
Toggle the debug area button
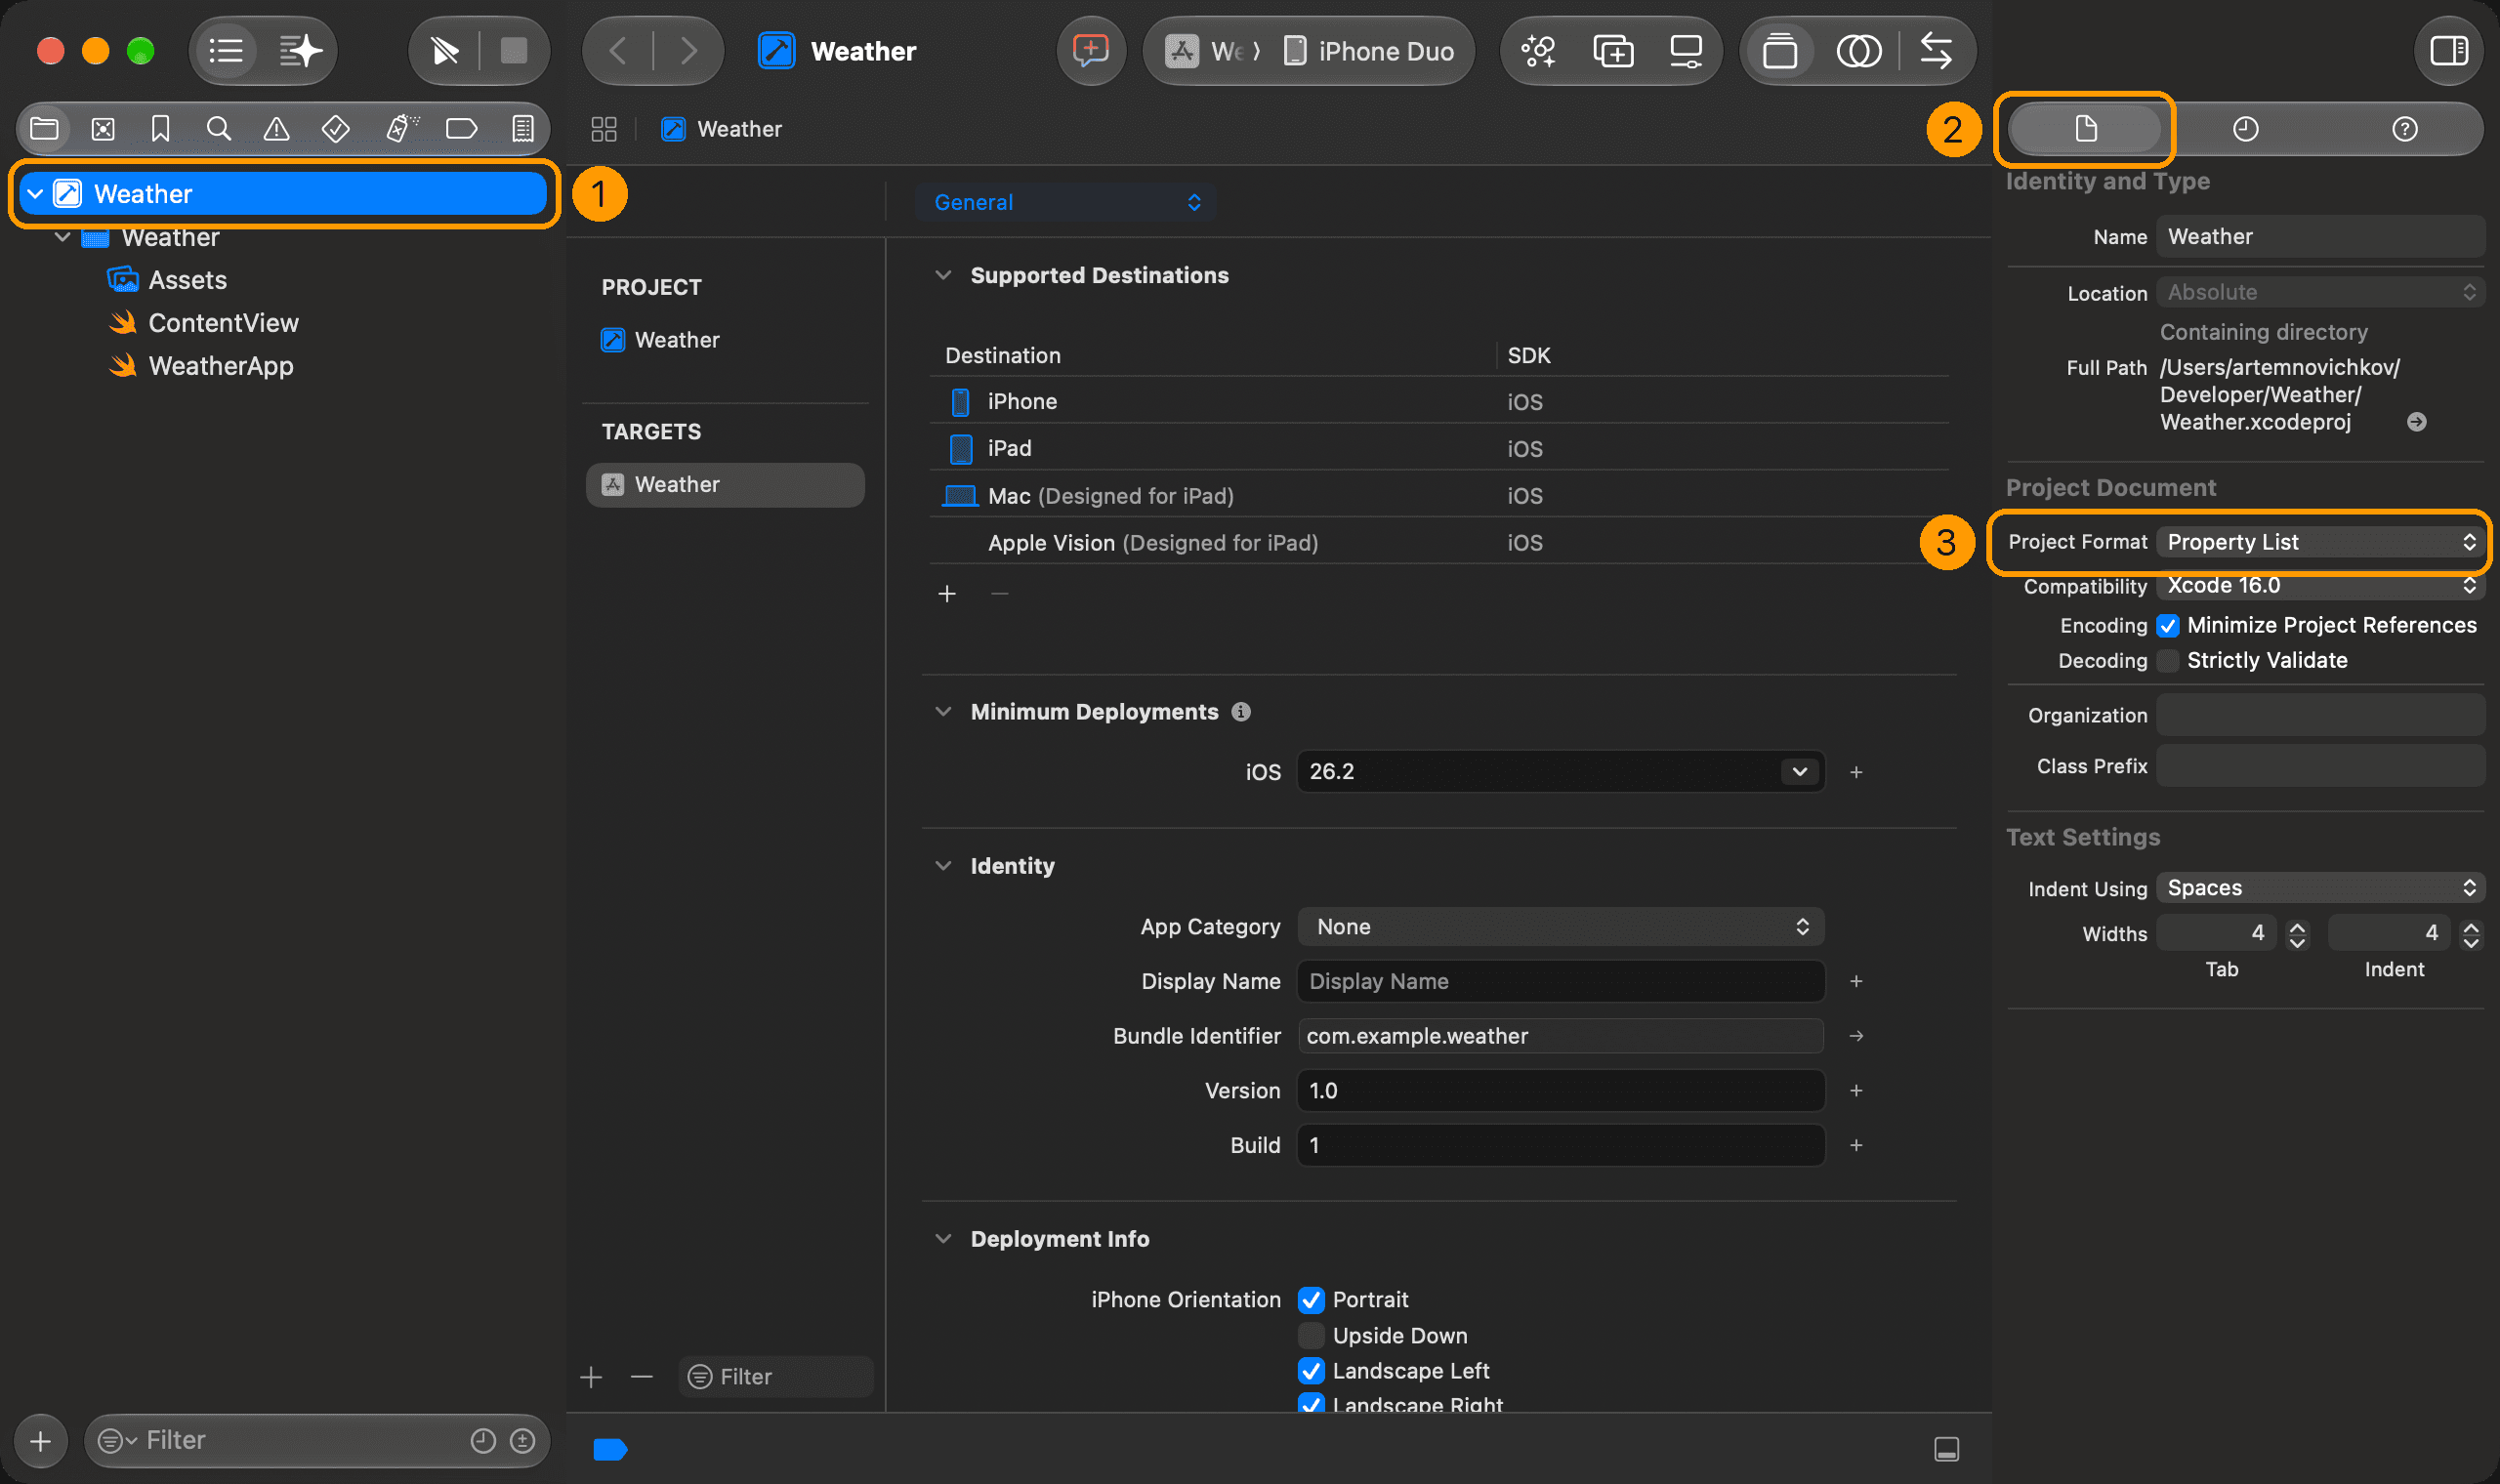[x=1946, y=1449]
